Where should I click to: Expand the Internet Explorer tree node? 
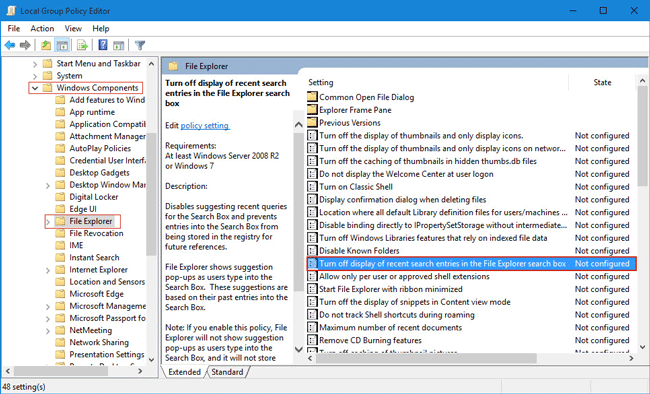click(48, 270)
